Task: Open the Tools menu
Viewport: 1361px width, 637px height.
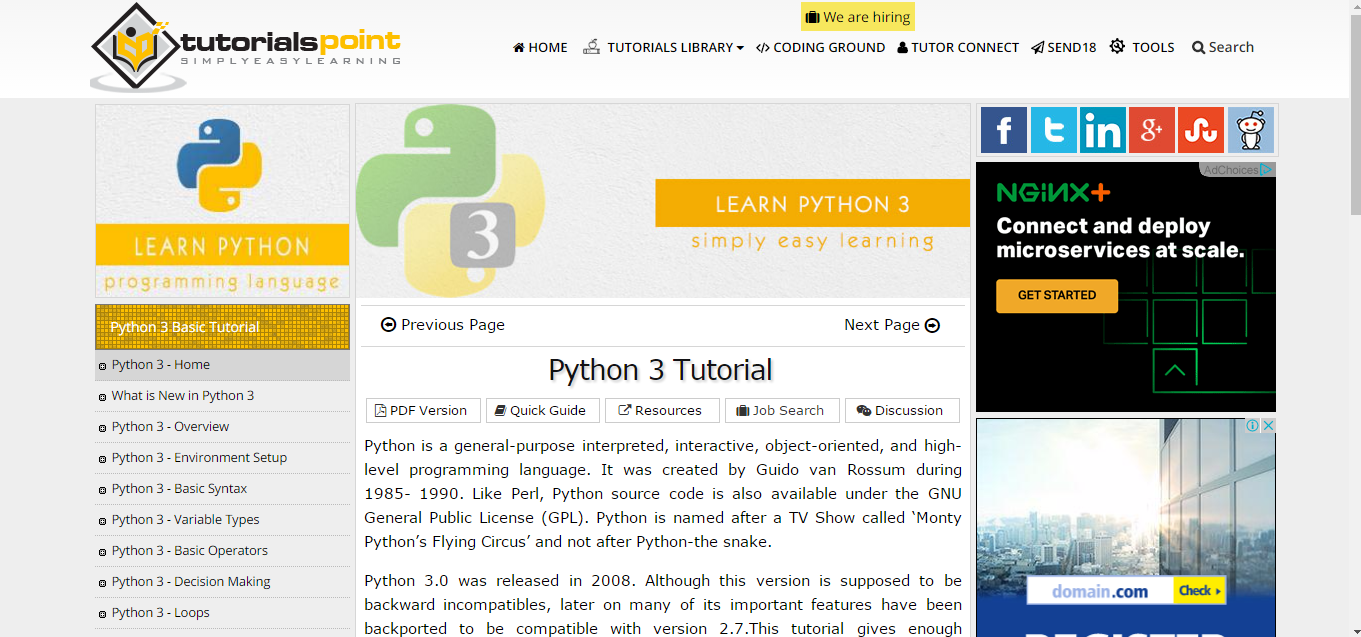Action: 1142,47
